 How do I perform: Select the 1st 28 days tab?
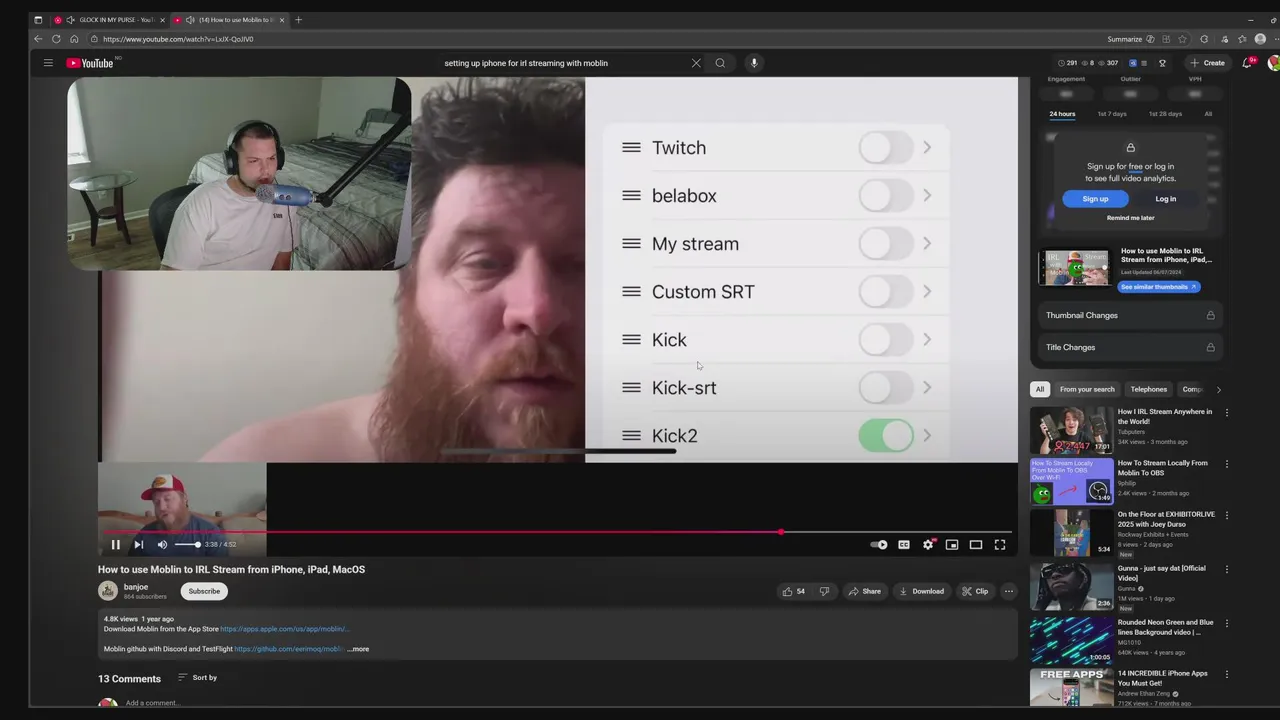click(1165, 114)
